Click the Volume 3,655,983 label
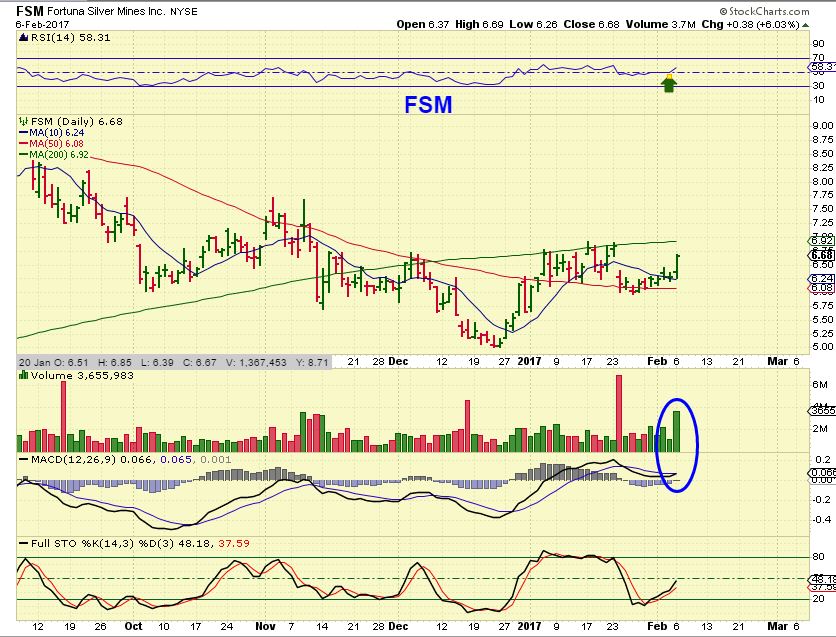Screen dimensions: 836x637 [82, 375]
